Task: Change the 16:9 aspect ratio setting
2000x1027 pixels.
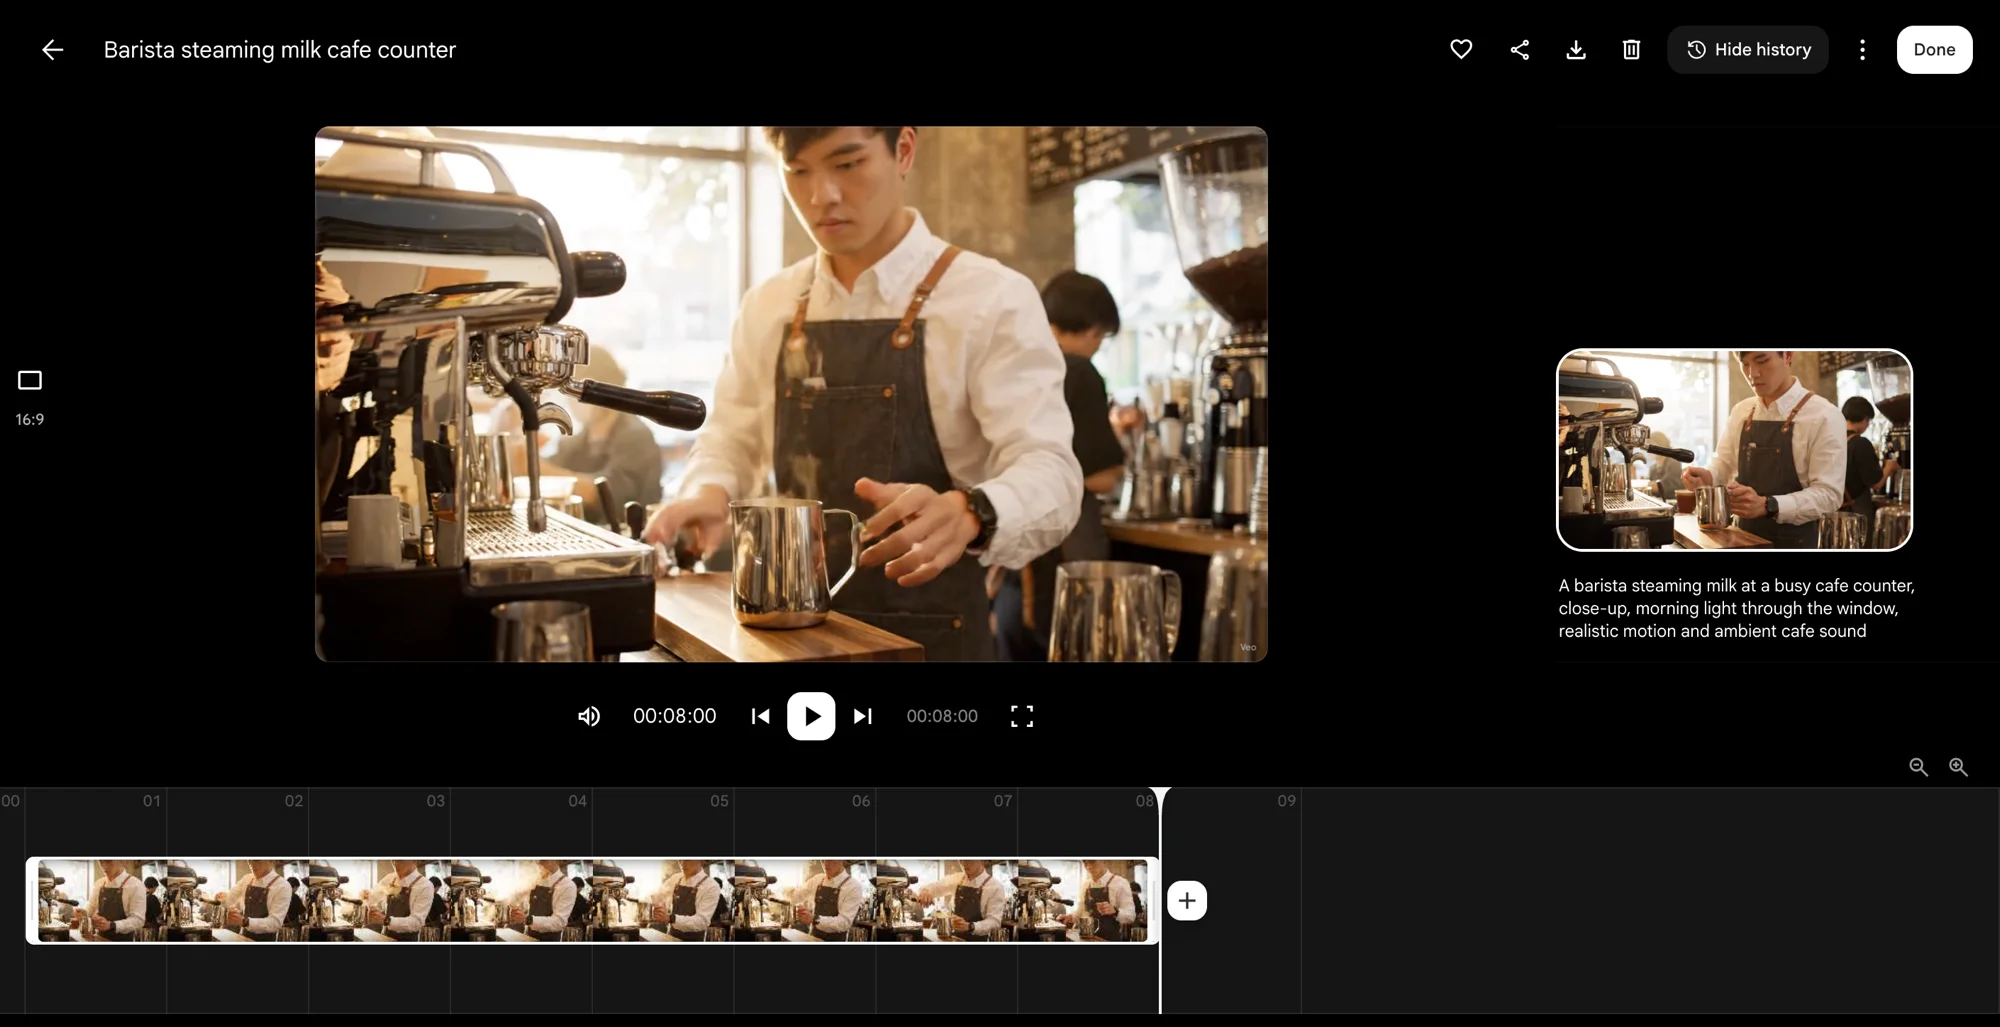Action: [x=30, y=397]
